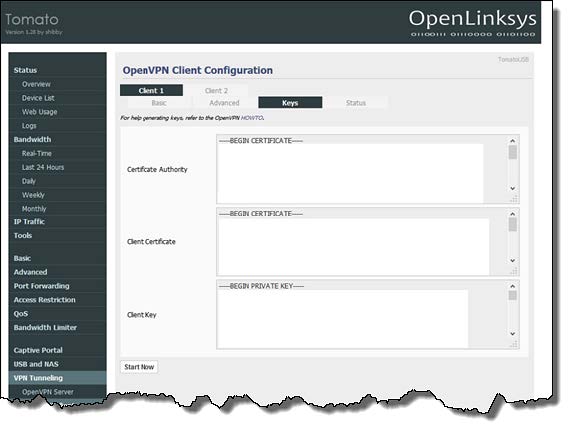This screenshot has height=434, width=568.
Task: Click the Client Certificate resize grip
Action: 514,271
